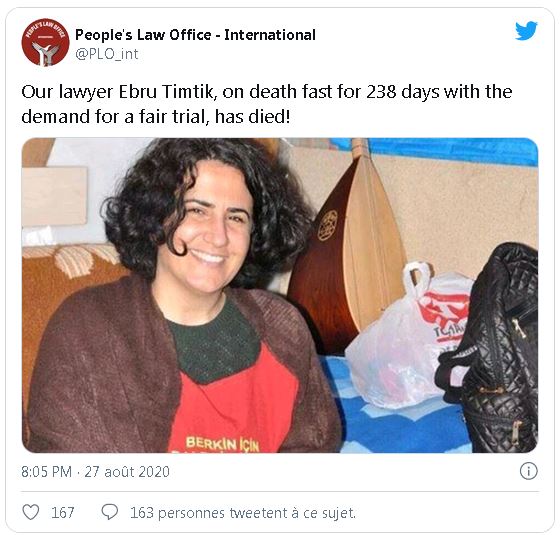Open the People's Law Office profile avatar
Viewport: 560px width, 535px height.
(45, 43)
